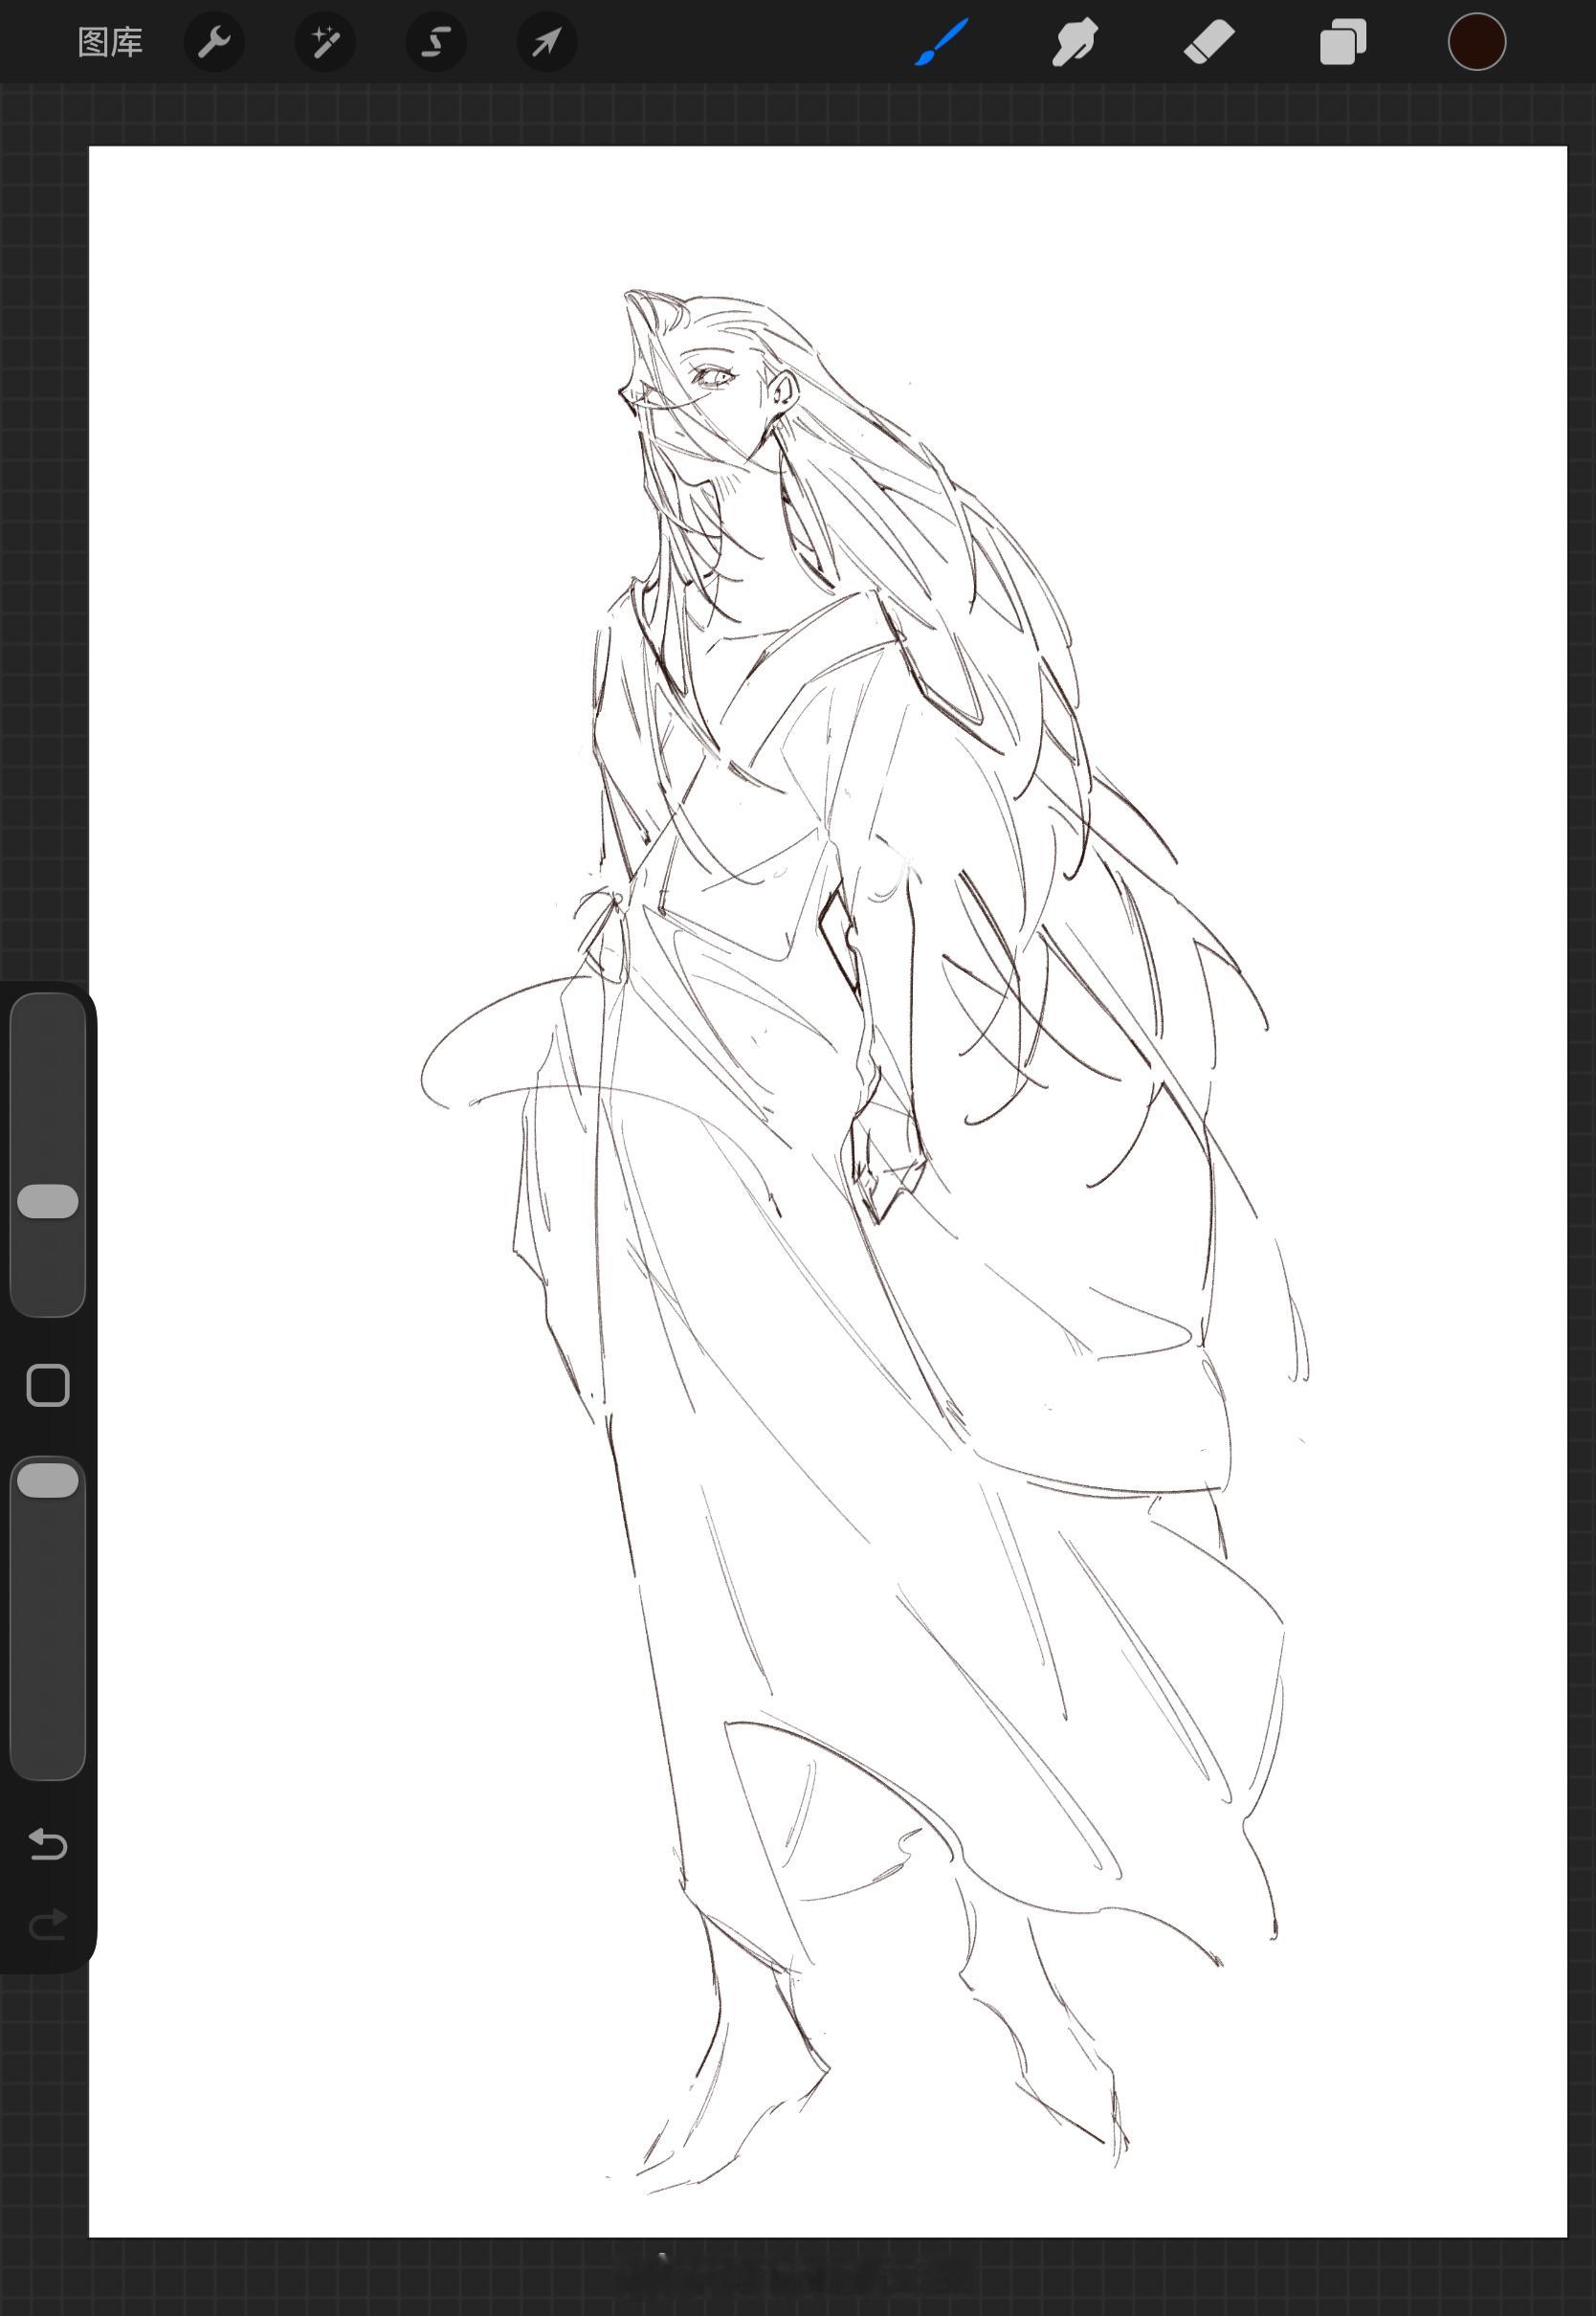This screenshot has height=2316, width=1596.
Task: Activate the Selection S tool
Action: pos(436,42)
